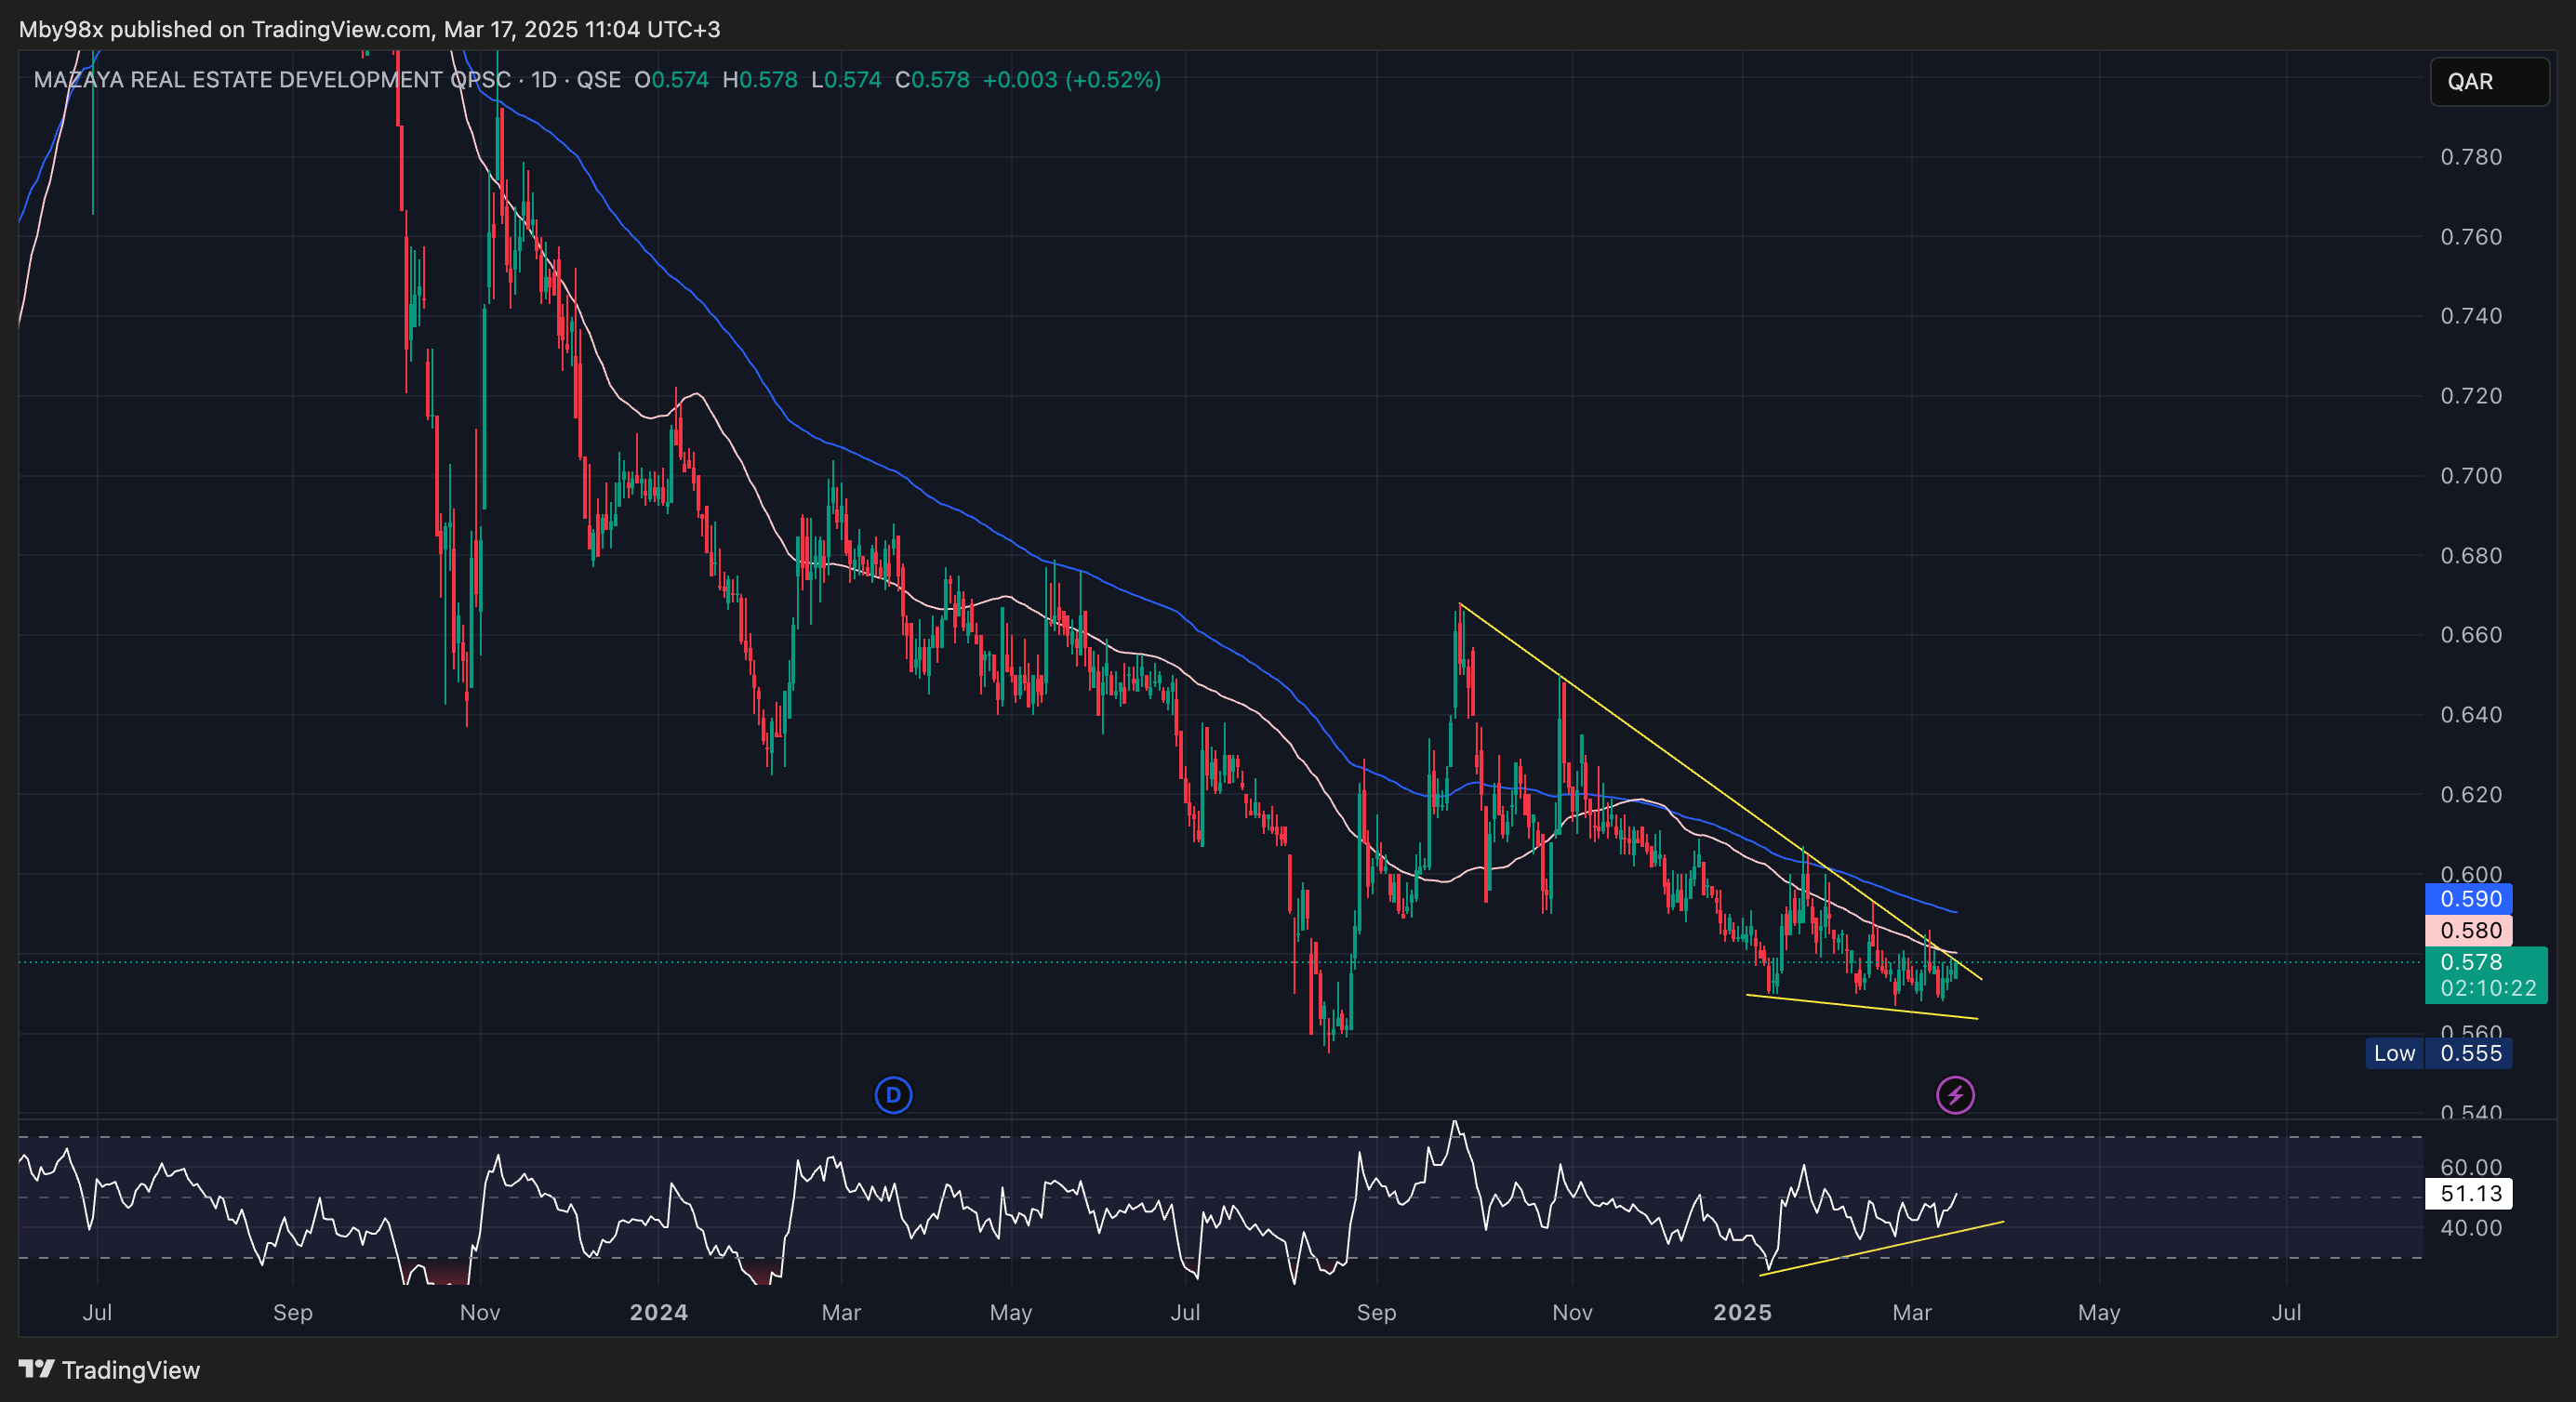
Task: Click the blue 0.590 moving average price label
Action: pos(2469,899)
